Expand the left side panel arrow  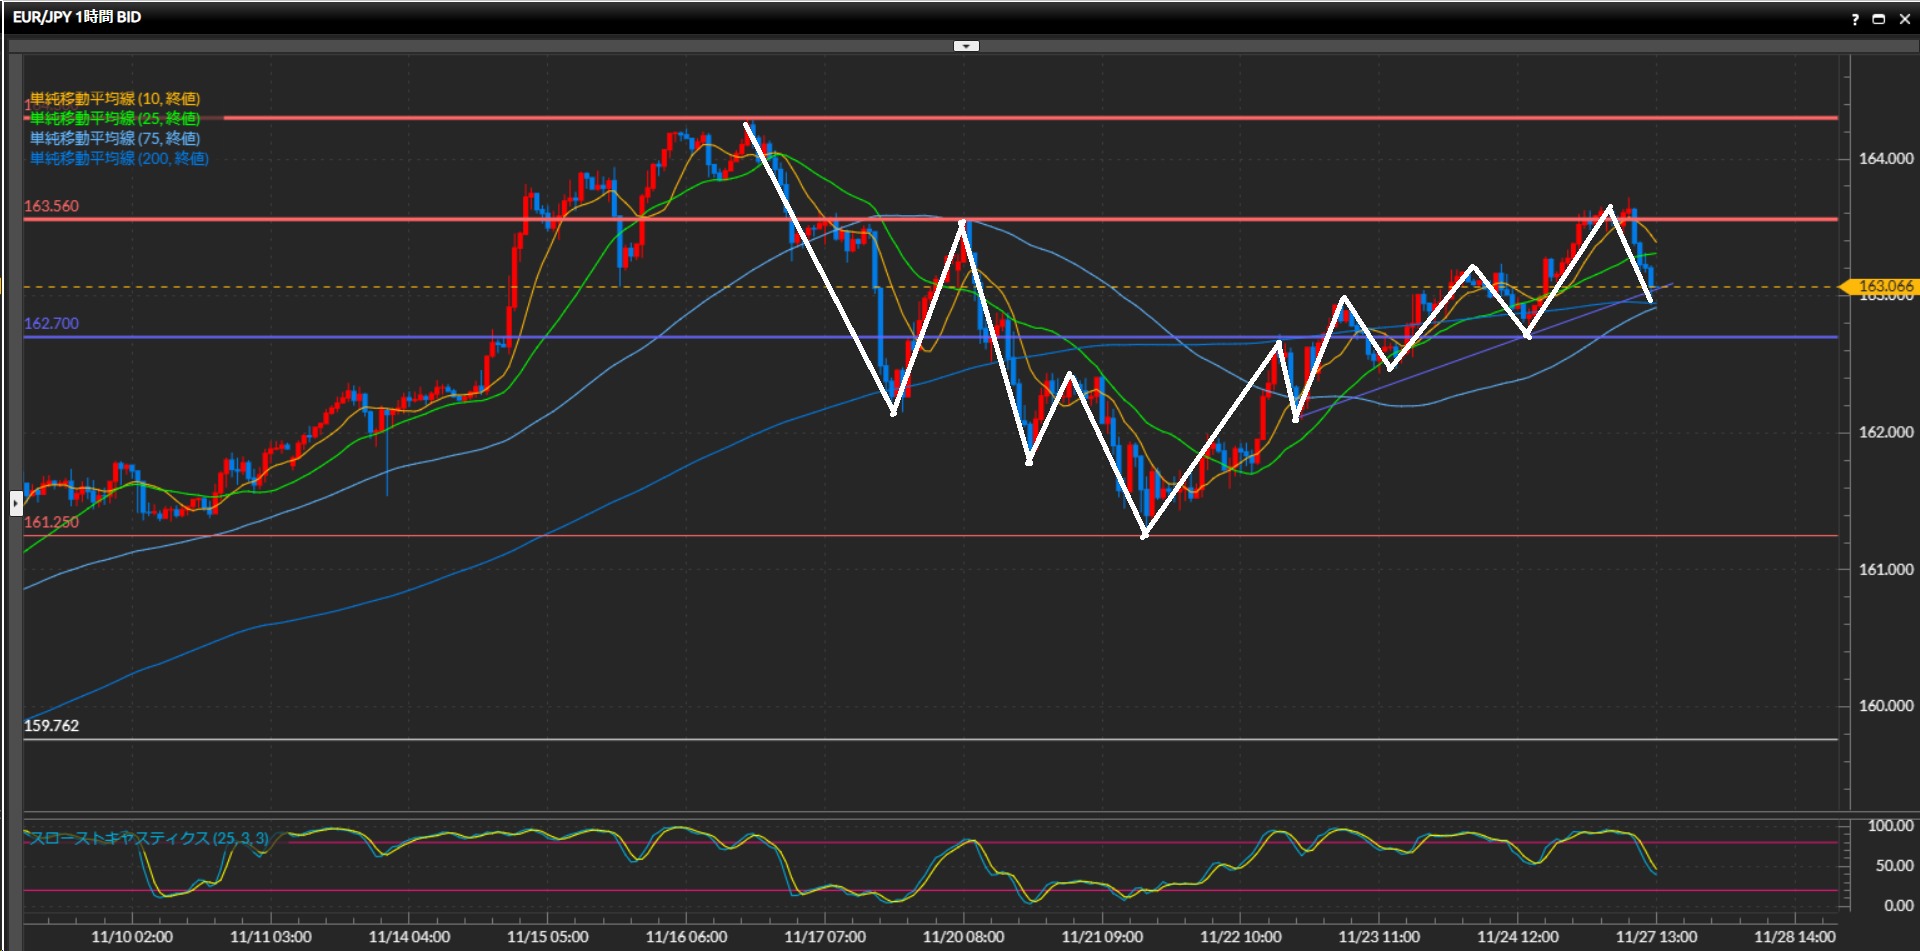(x=16, y=503)
